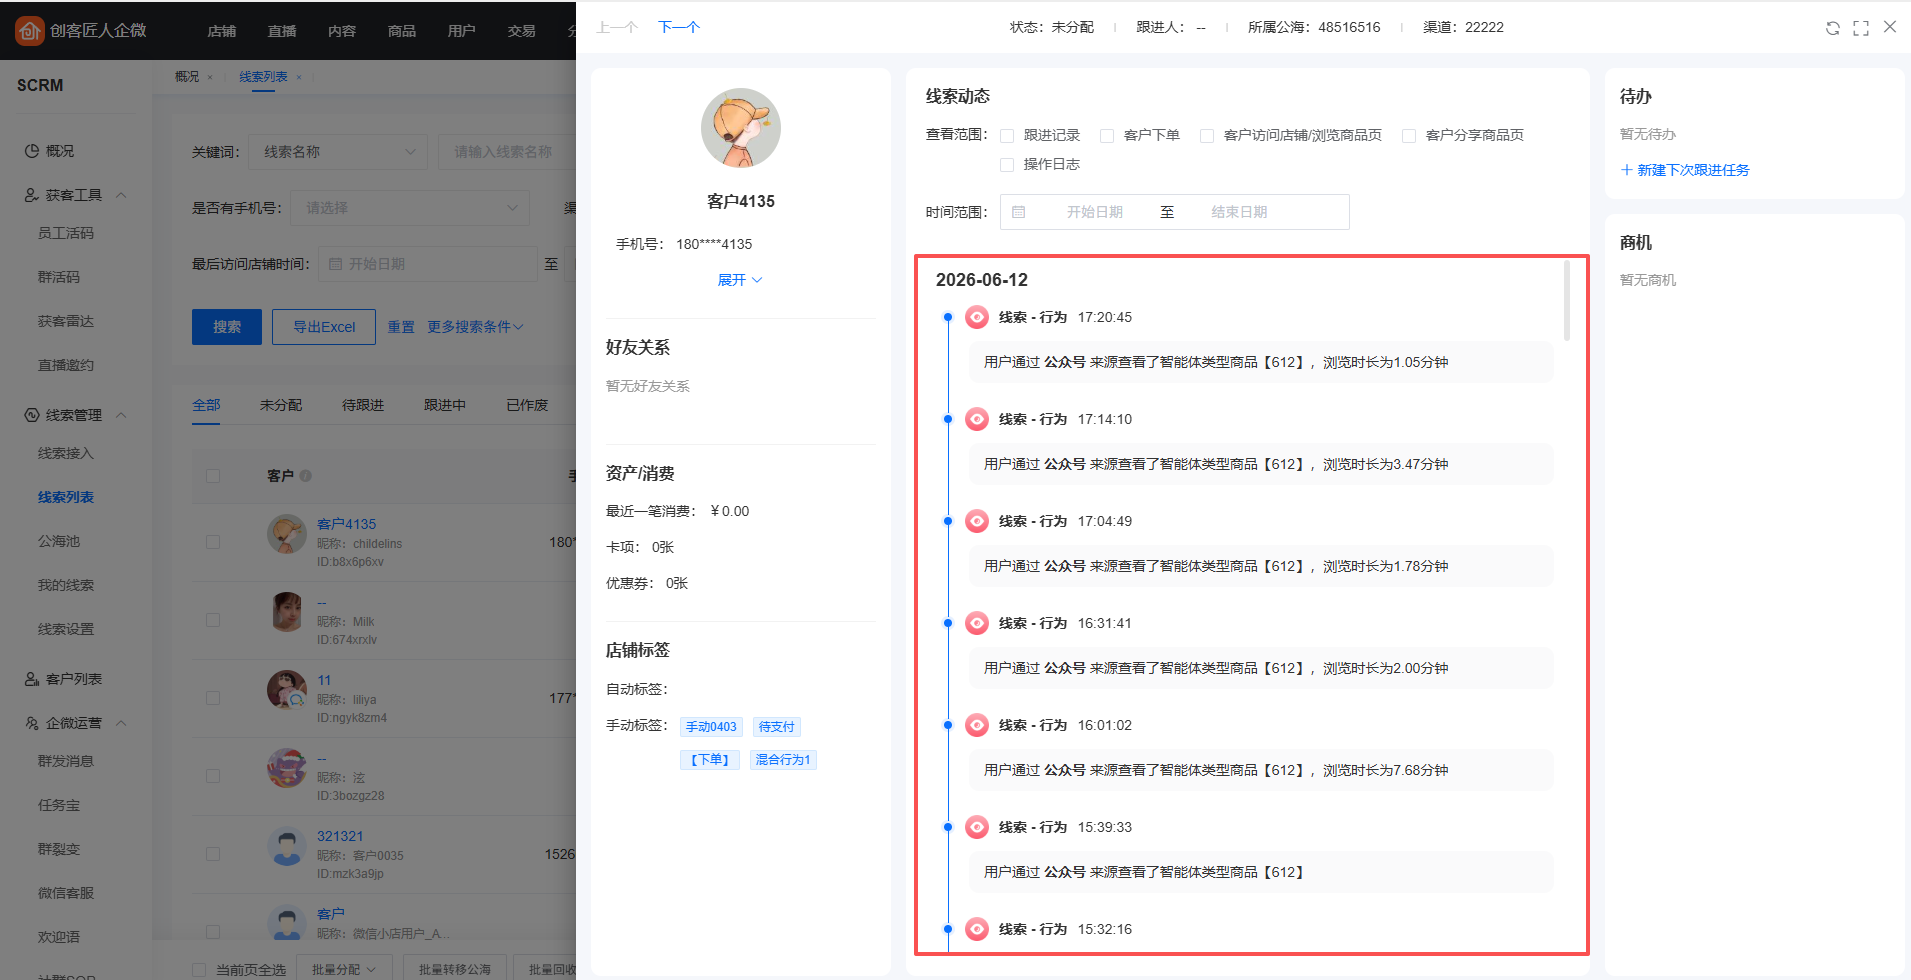The image size is (1911, 980).
Task: Toggle fullscreen for the detail drawer
Action: [1861, 28]
